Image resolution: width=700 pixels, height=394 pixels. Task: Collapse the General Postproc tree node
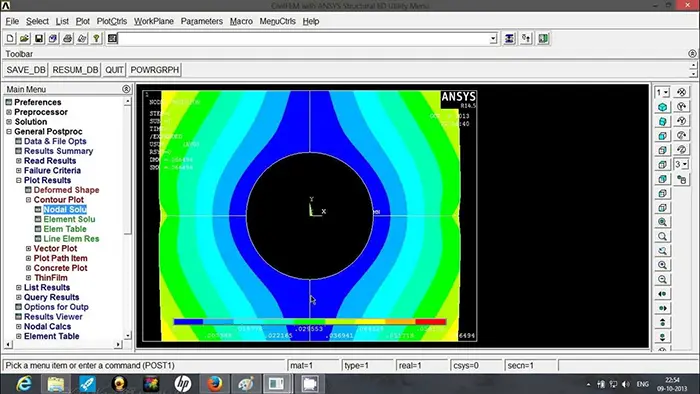coord(9,132)
